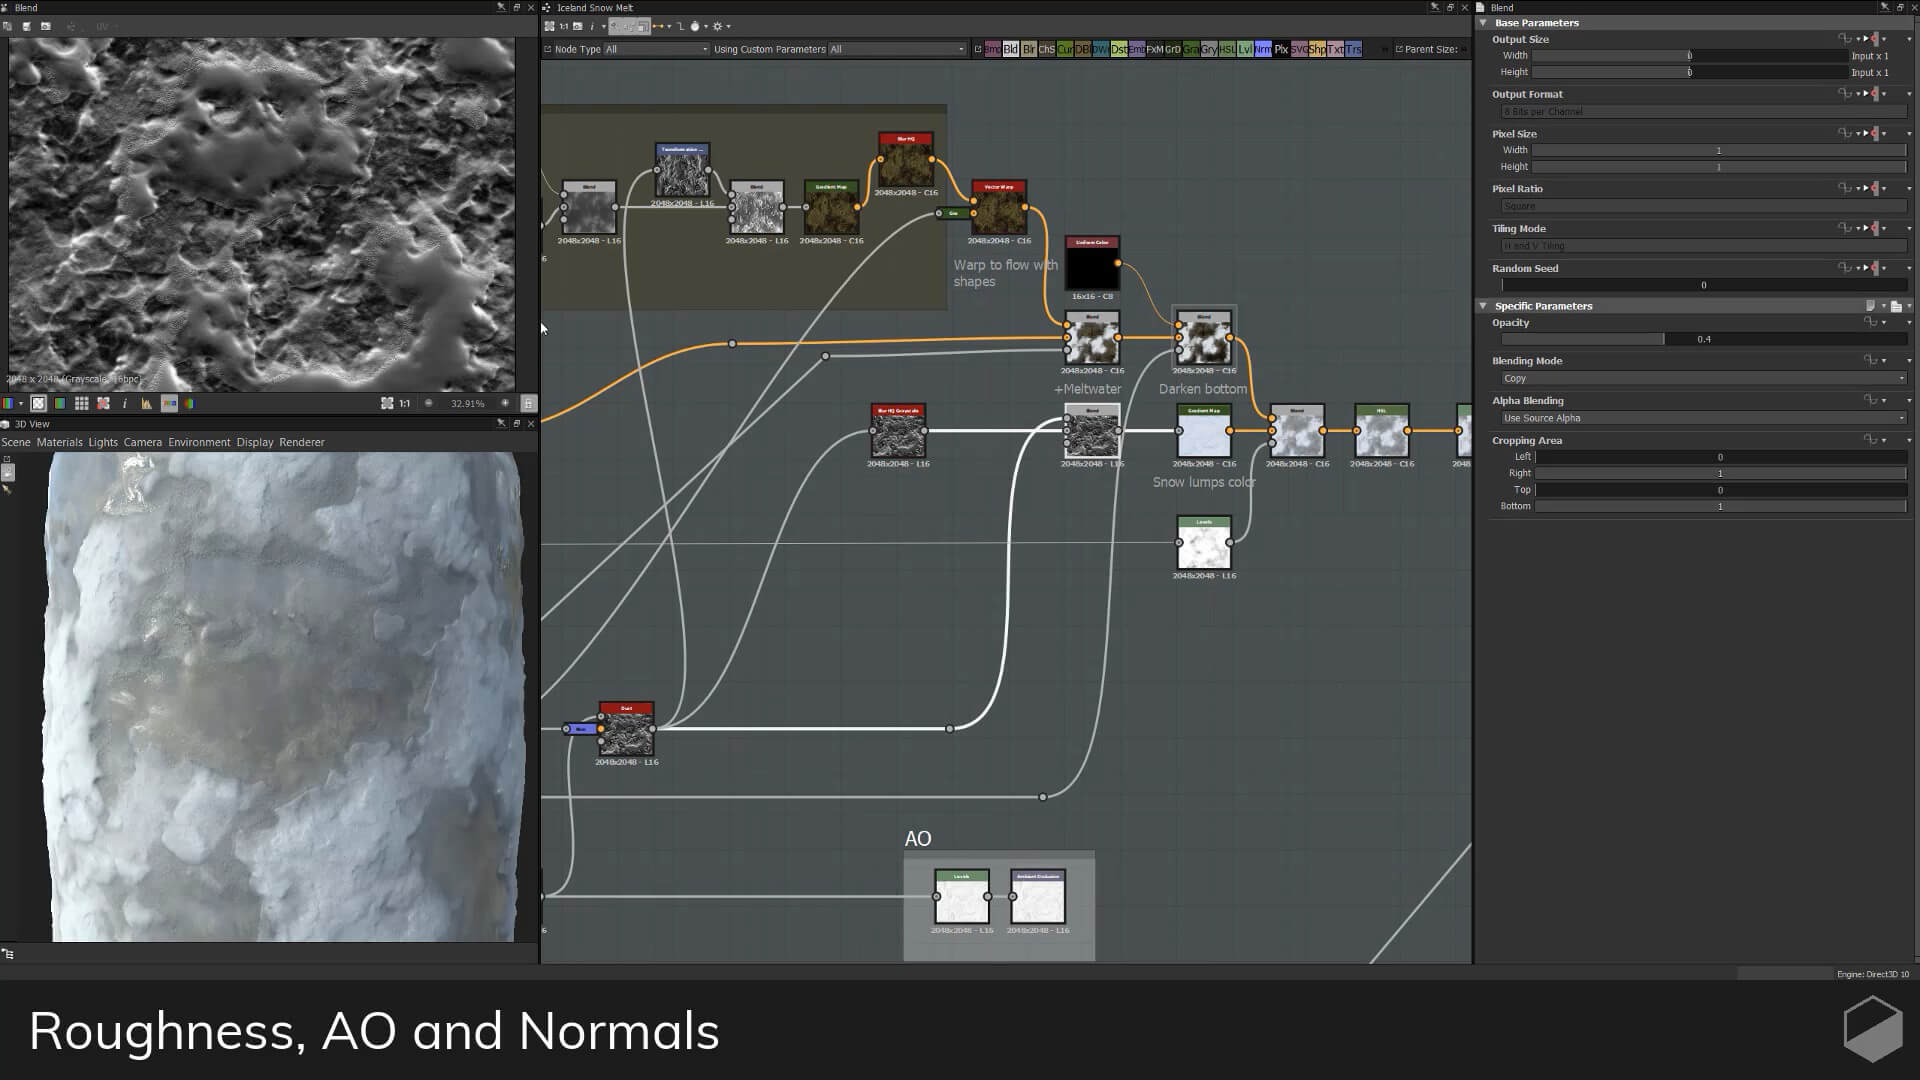Viewport: 1920px width, 1080px height.
Task: Select the Dust node in the graph
Action: (x=626, y=729)
